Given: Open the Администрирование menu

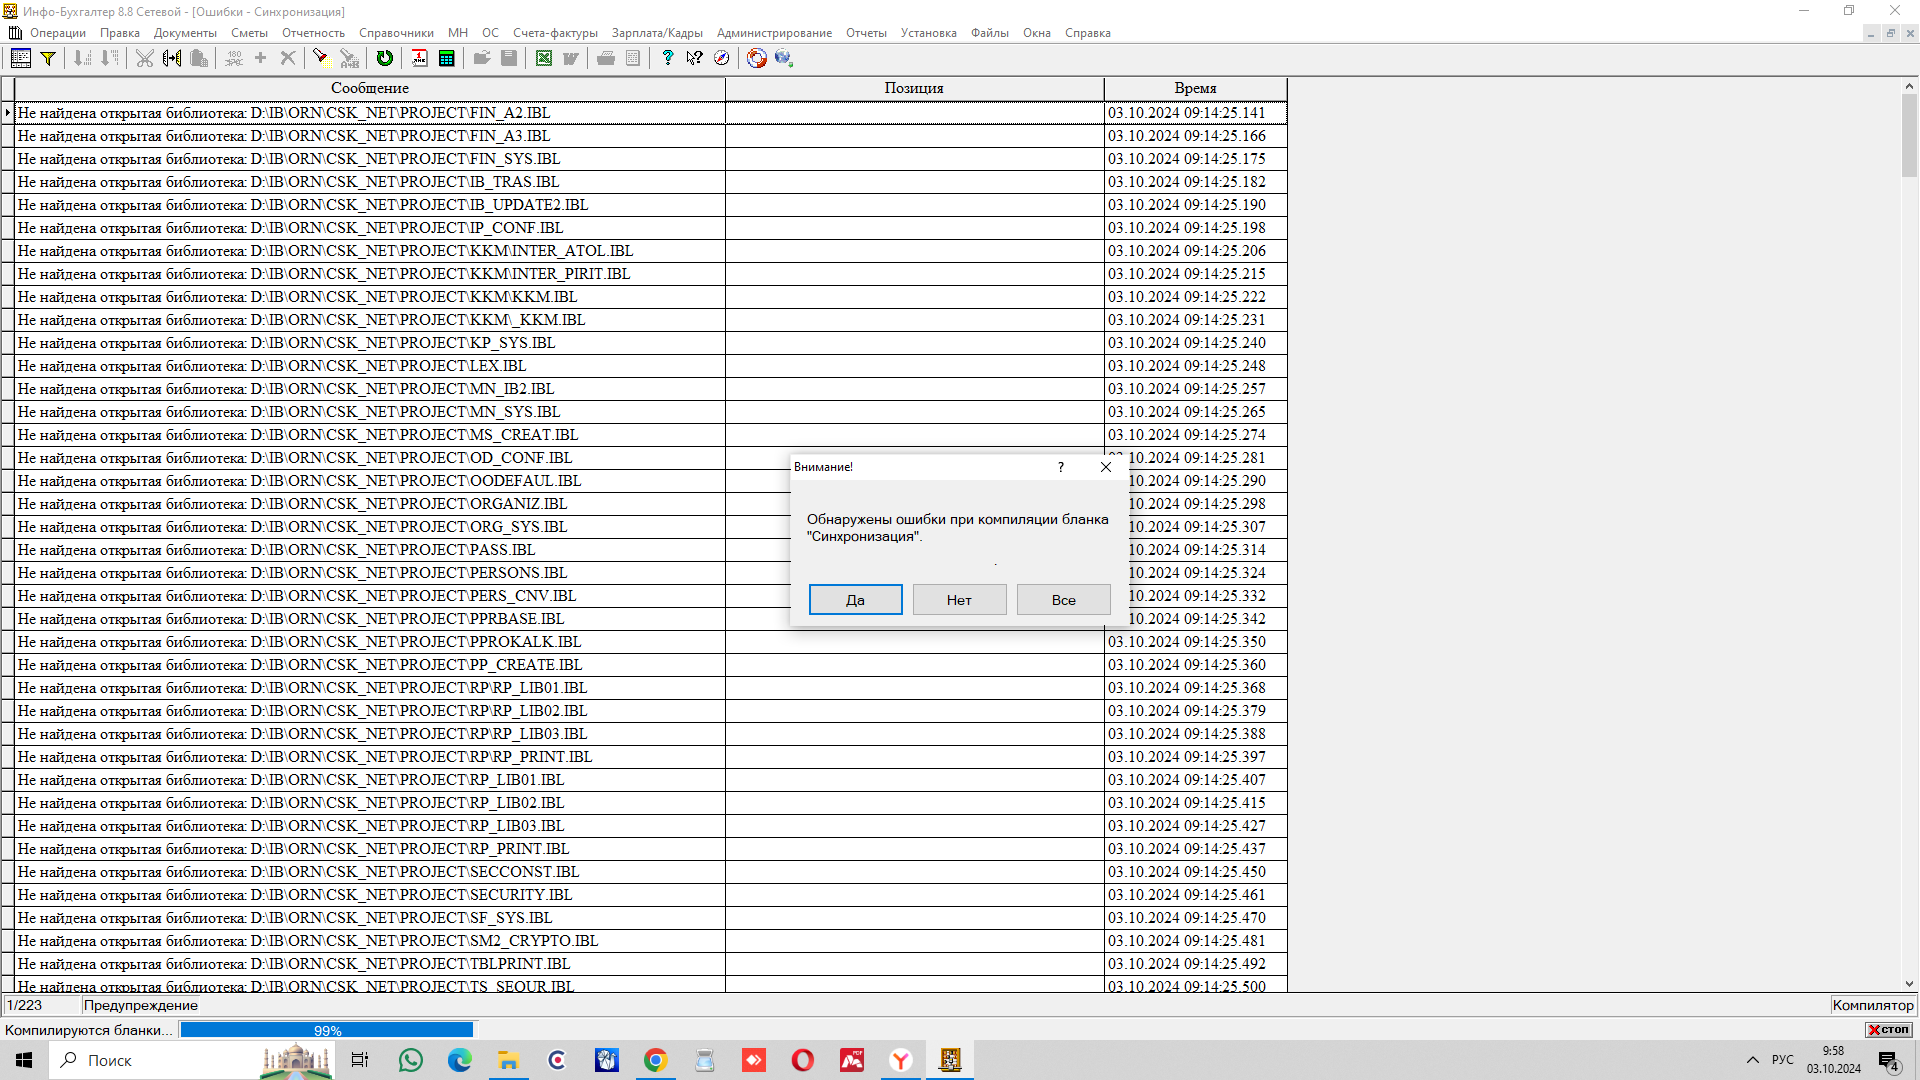Looking at the screenshot, I should 774,33.
